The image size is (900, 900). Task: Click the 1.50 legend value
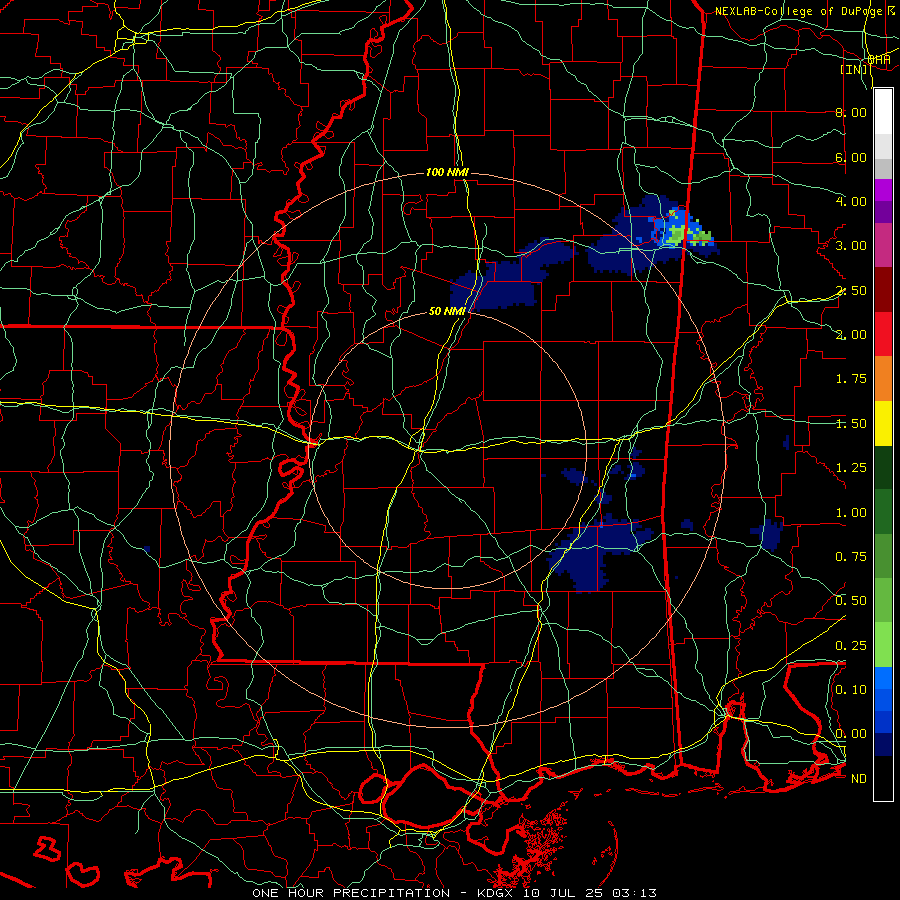click(x=851, y=424)
